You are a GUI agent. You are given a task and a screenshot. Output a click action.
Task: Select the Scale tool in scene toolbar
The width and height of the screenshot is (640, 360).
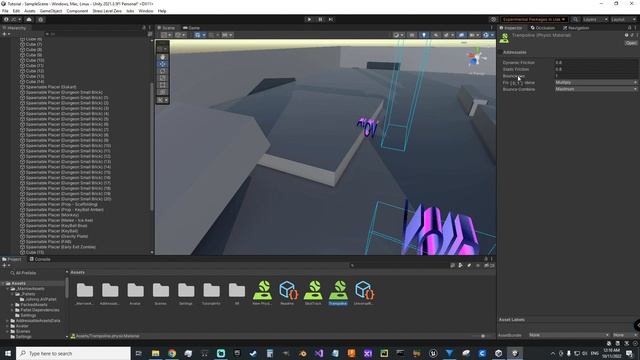click(x=162, y=78)
